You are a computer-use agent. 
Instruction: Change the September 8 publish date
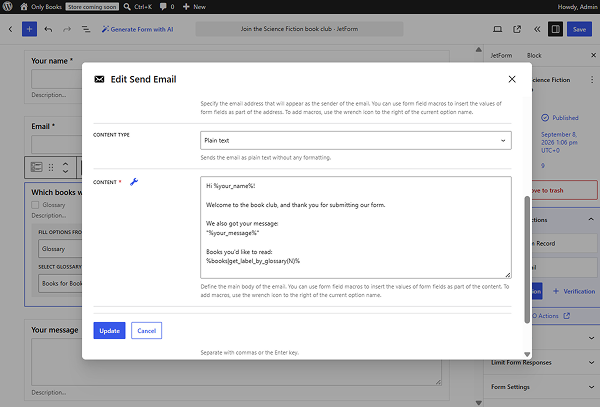coord(559,142)
